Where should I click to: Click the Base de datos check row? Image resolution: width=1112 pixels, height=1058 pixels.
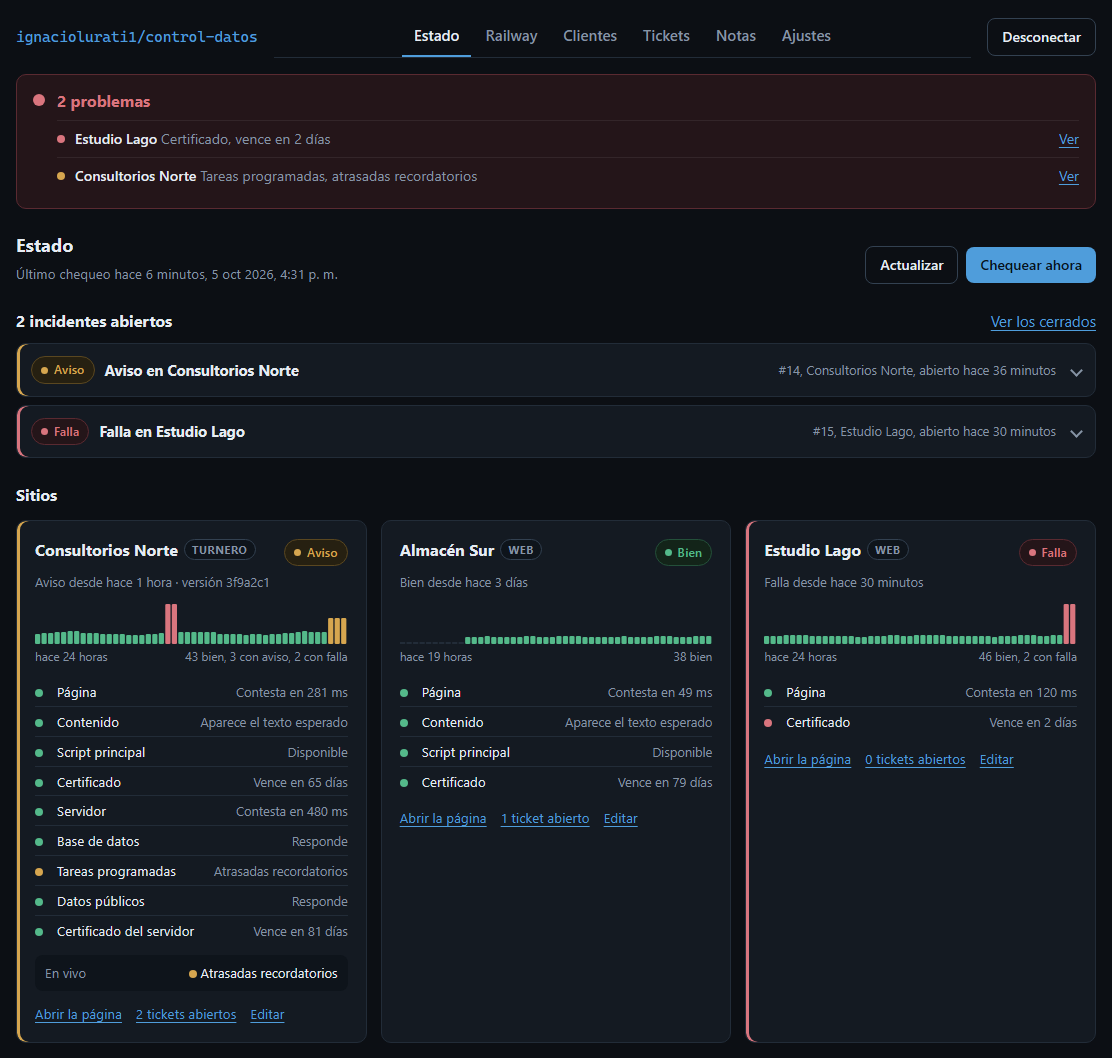(191, 842)
